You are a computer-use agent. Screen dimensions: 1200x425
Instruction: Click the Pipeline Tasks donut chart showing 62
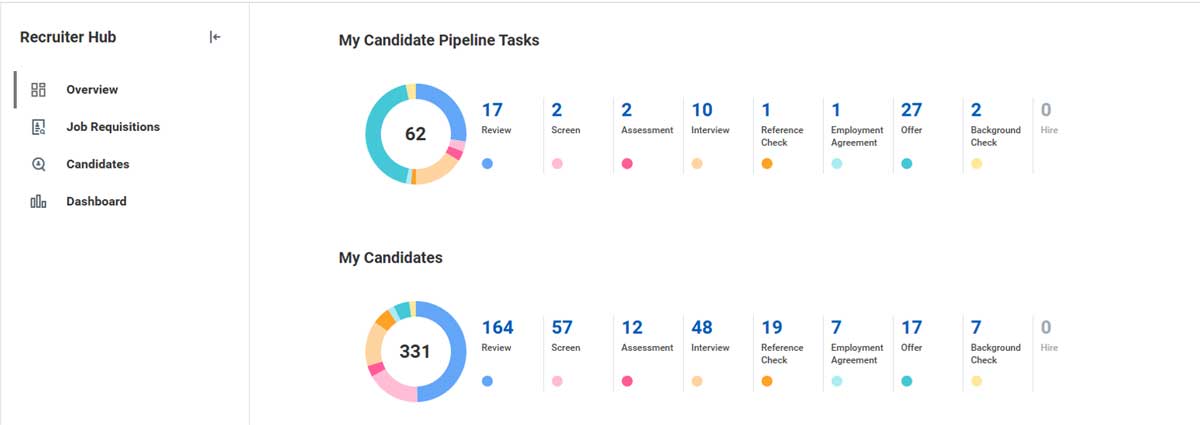[416, 134]
